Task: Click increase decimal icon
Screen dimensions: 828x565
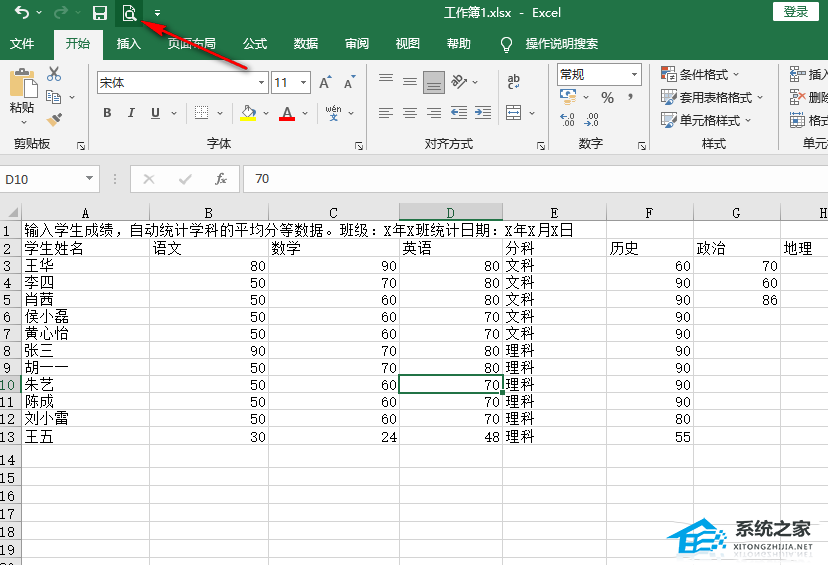Action: [567, 120]
